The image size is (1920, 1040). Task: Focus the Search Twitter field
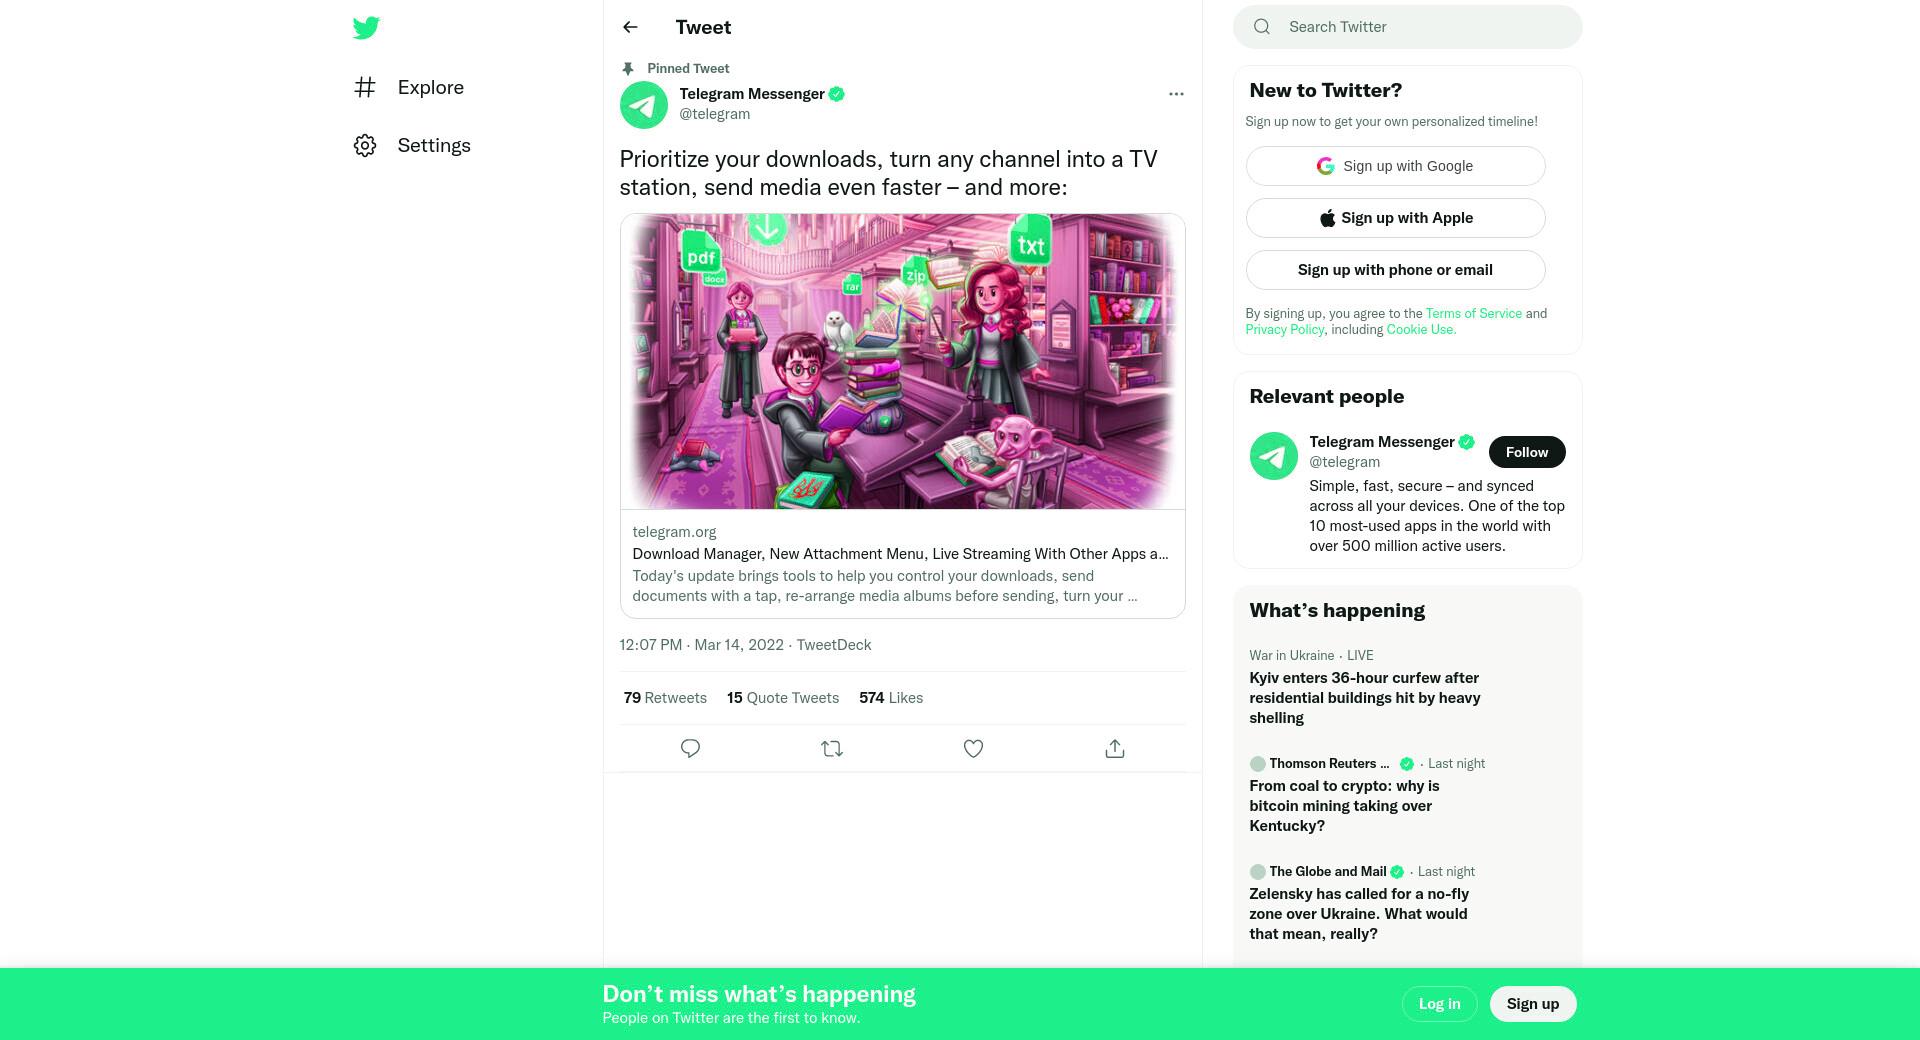1408,27
